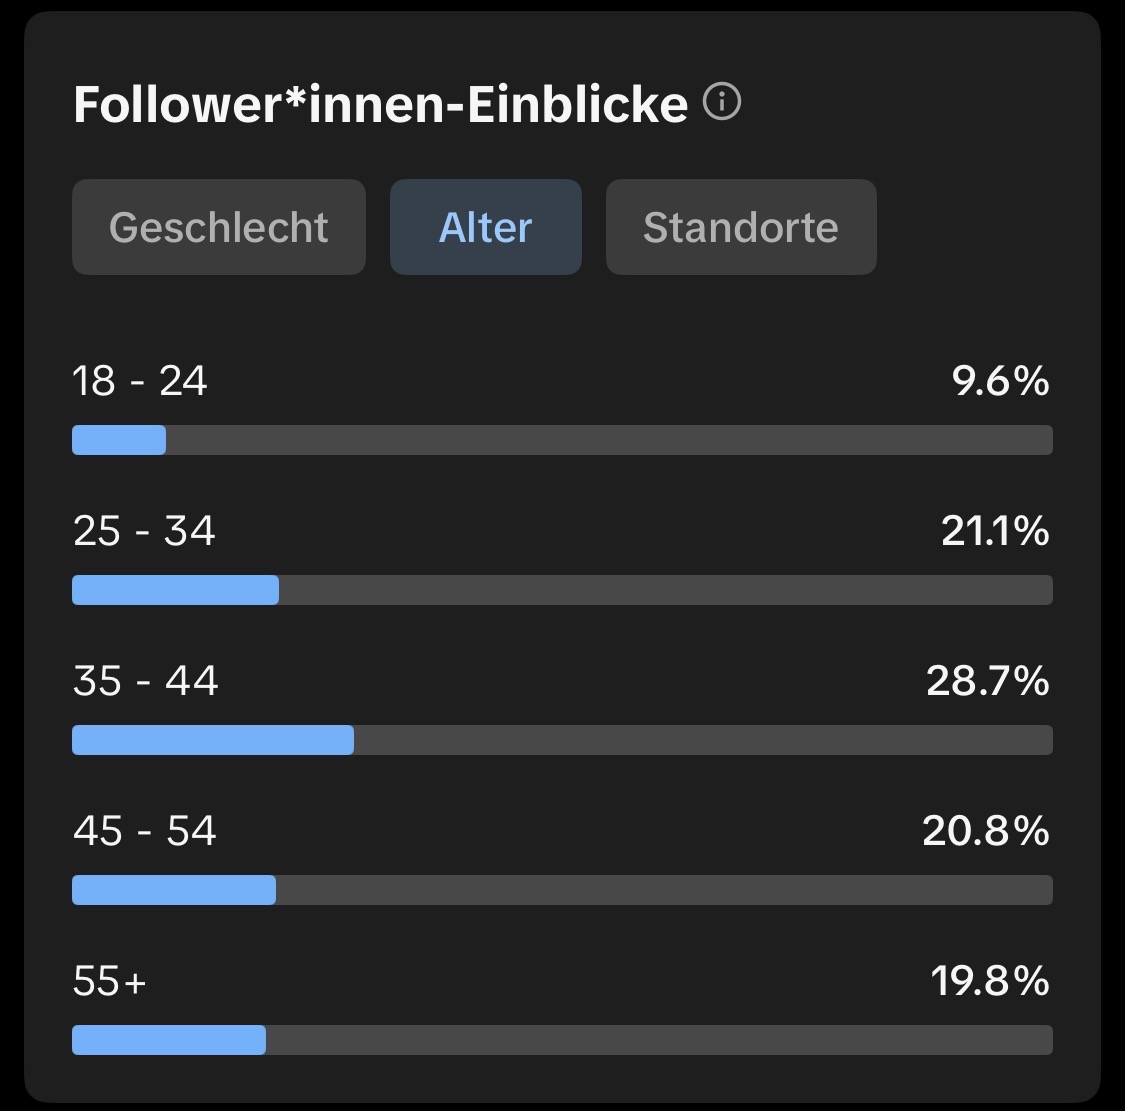Select the Alter tab

point(486,227)
